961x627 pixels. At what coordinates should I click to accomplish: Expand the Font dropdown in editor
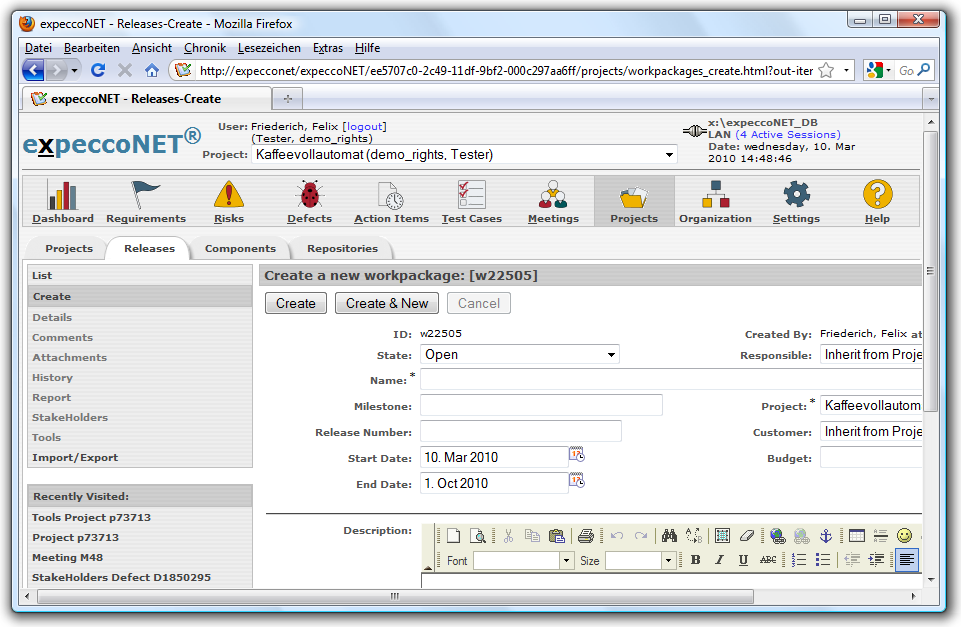point(566,561)
